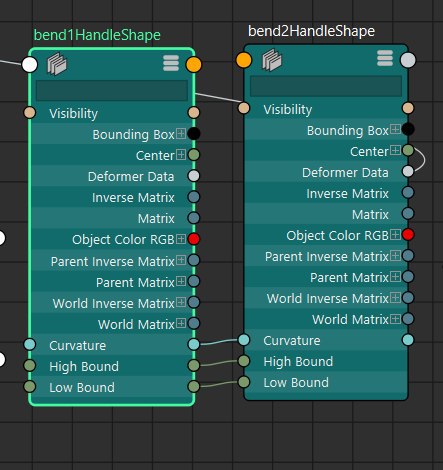Click bend1HandleShape Object Color RGB red port
Screen dimensions: 443x470
(x=194, y=239)
